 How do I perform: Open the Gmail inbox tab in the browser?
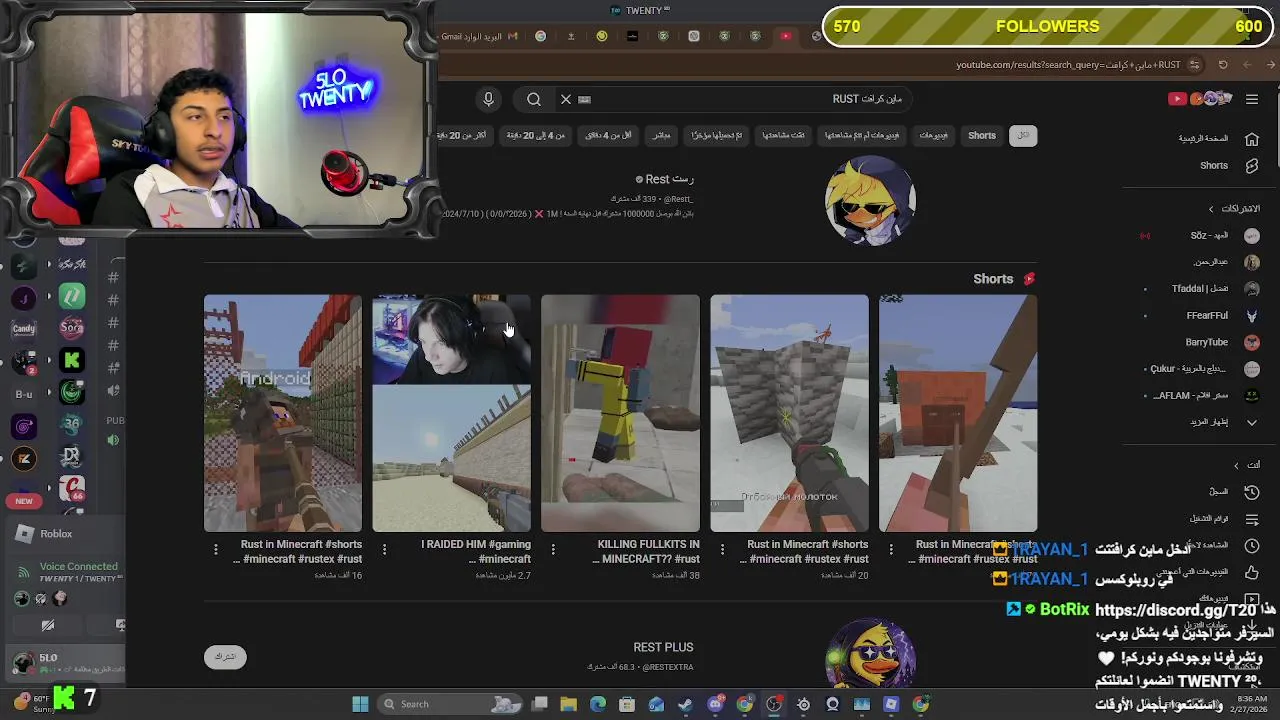[x=480, y=36]
